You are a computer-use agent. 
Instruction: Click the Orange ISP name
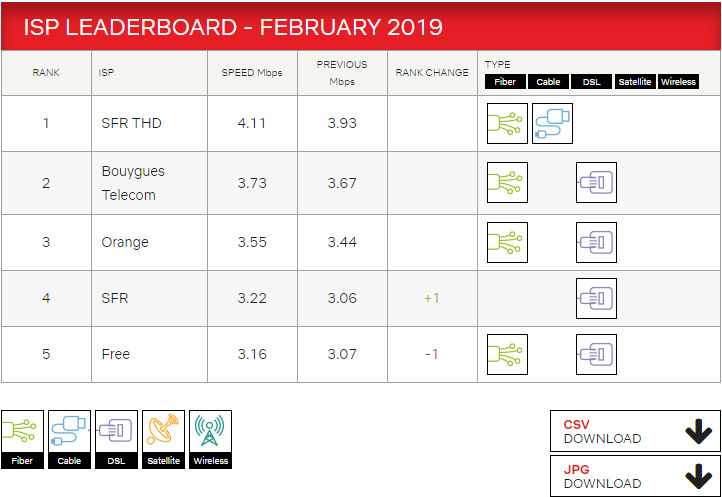pyautogui.click(x=125, y=242)
